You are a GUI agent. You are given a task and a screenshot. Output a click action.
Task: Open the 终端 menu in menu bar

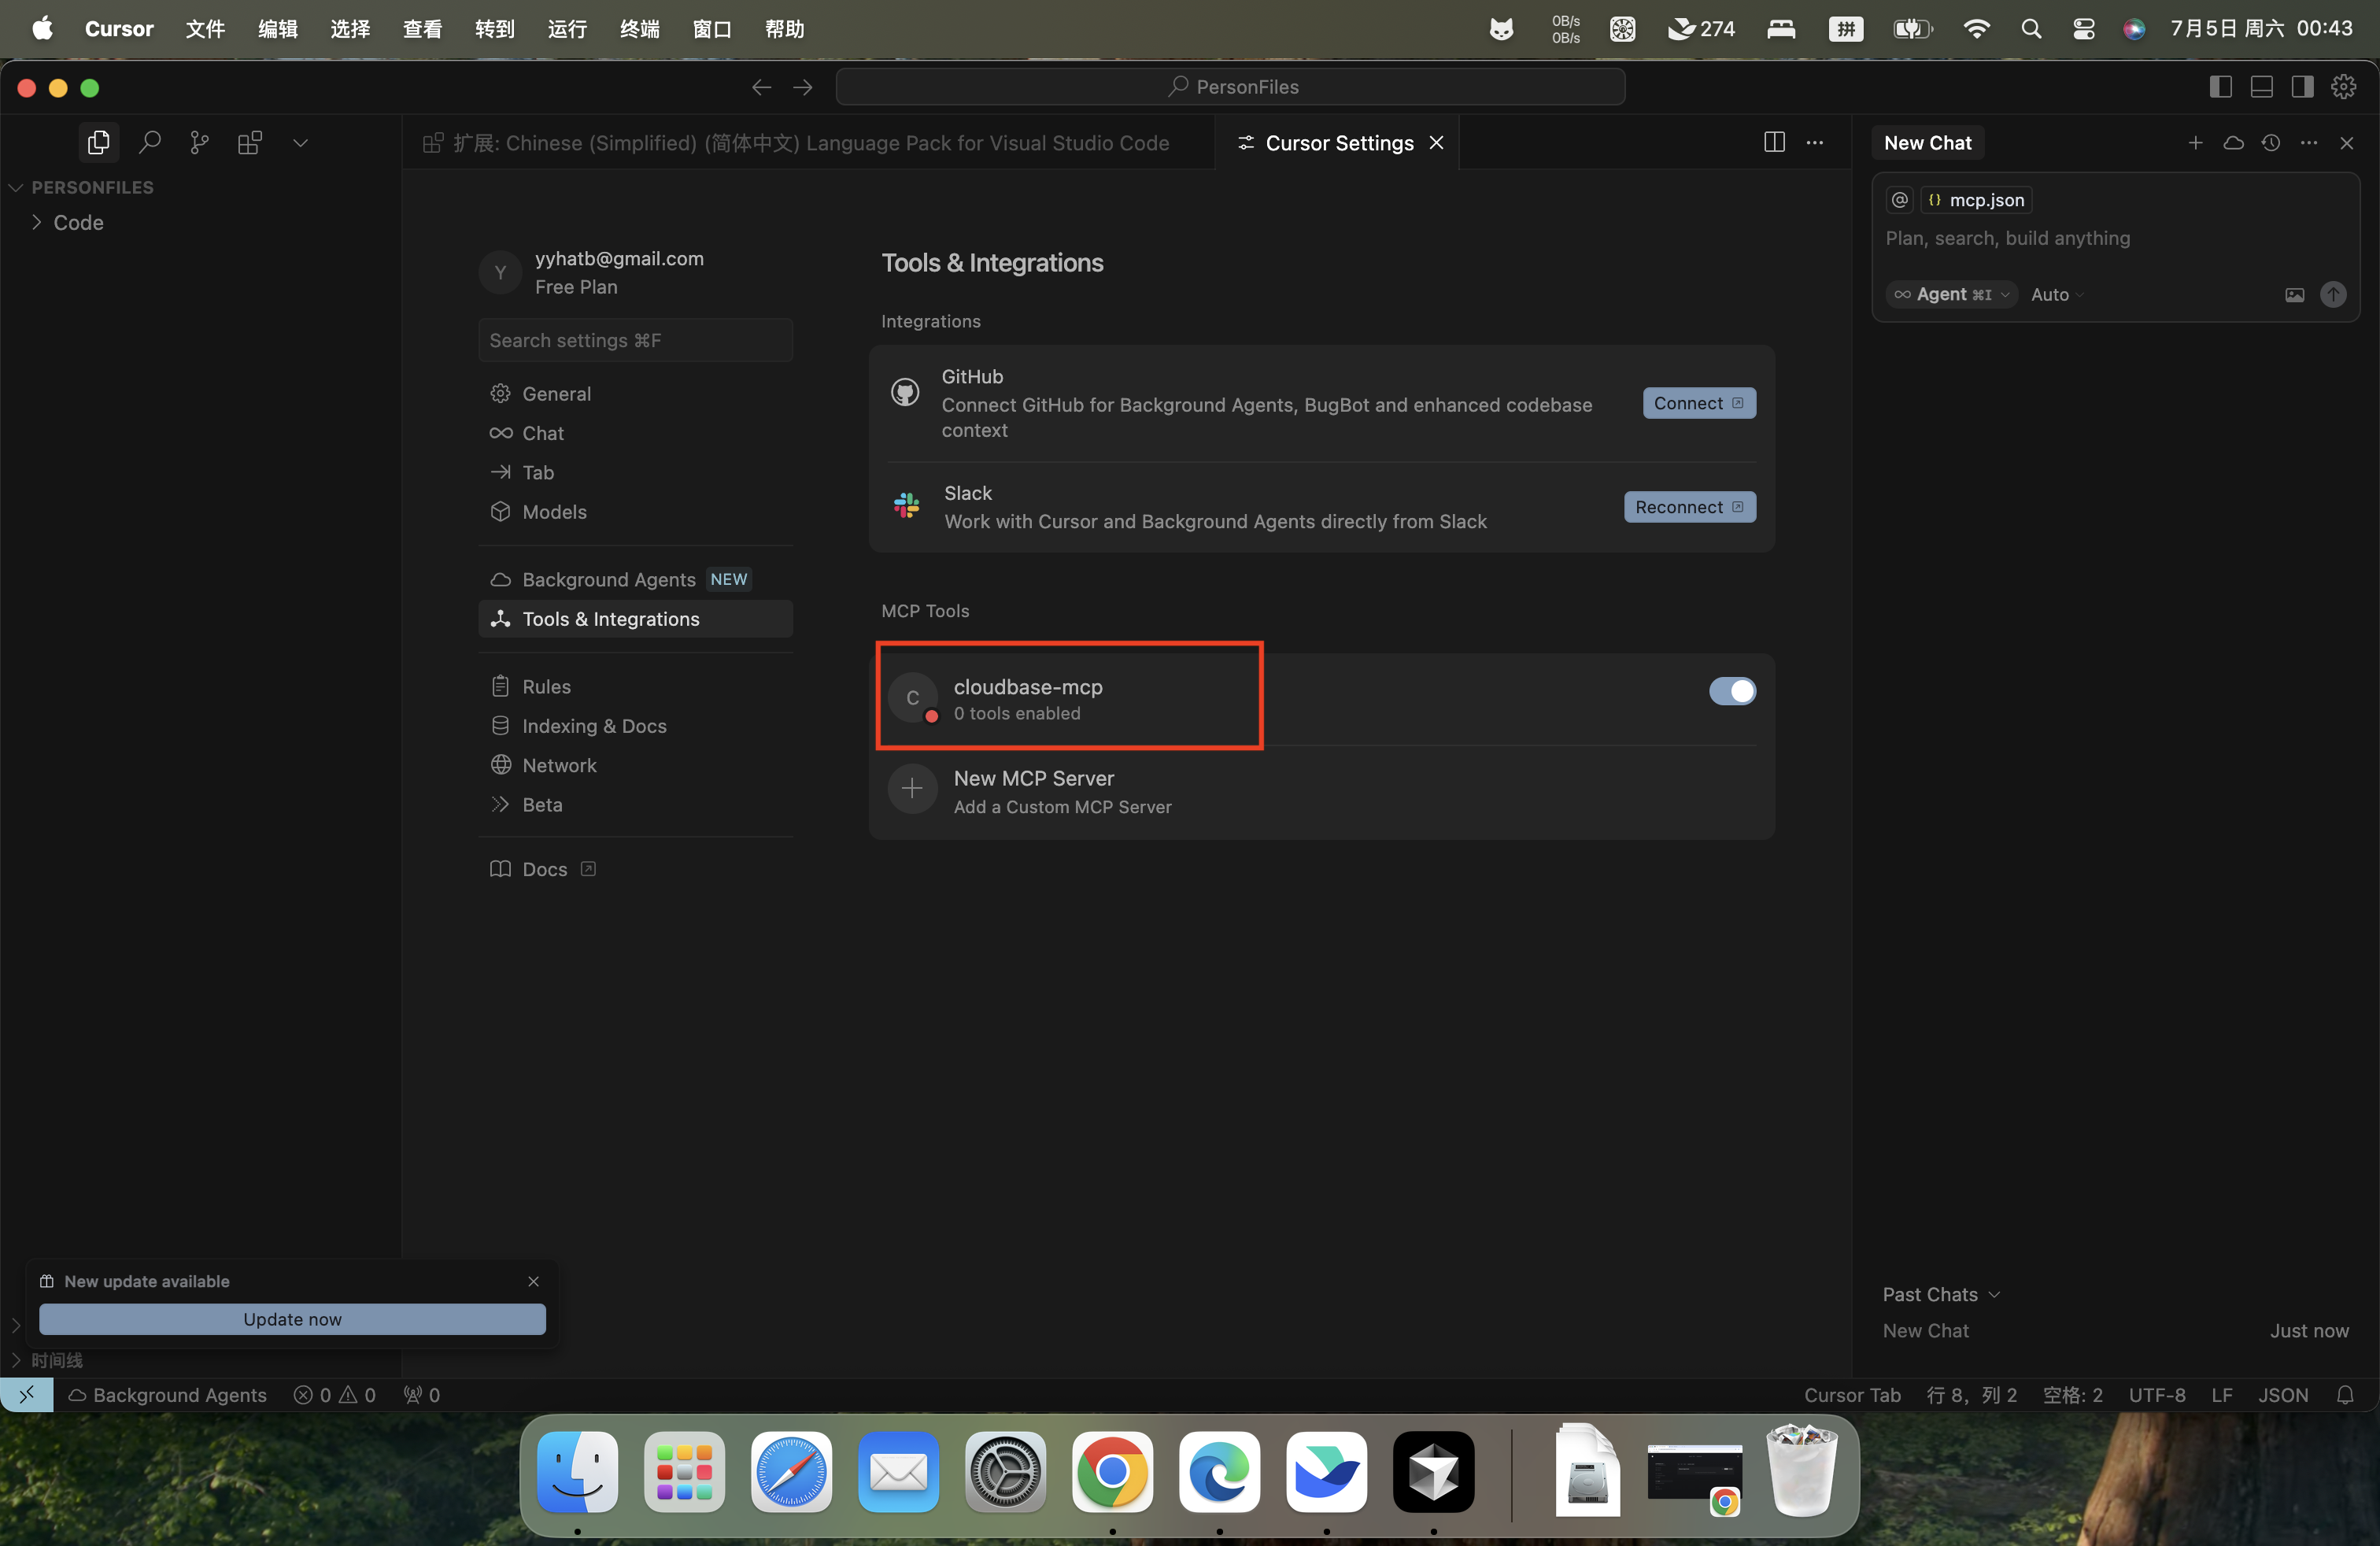tap(639, 28)
